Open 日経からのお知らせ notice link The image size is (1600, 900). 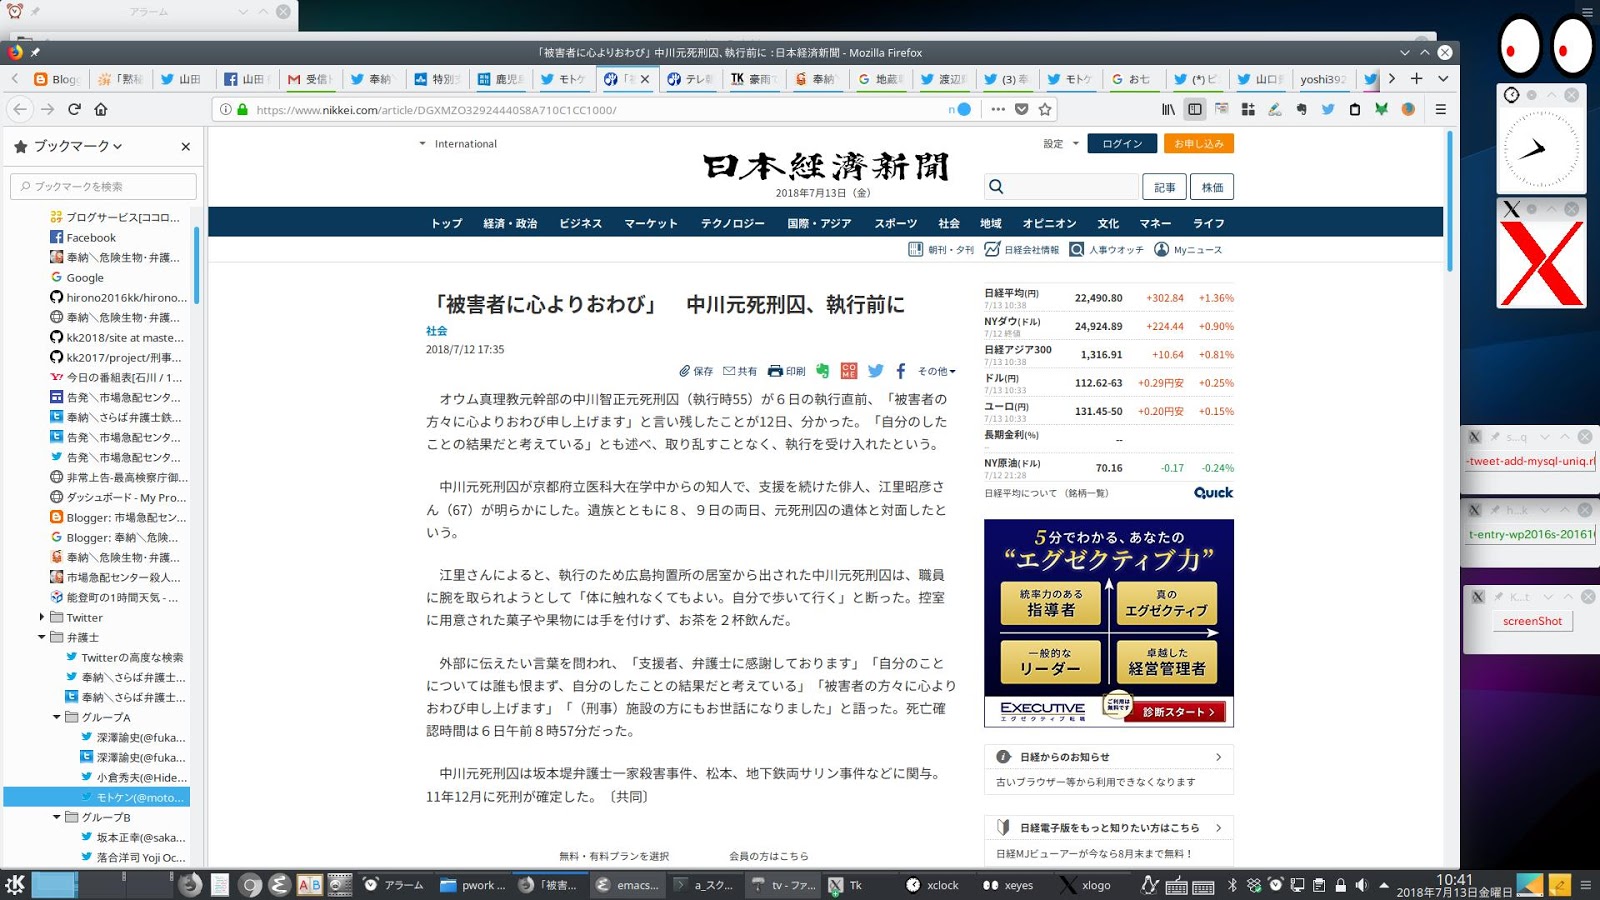[x=1109, y=757]
